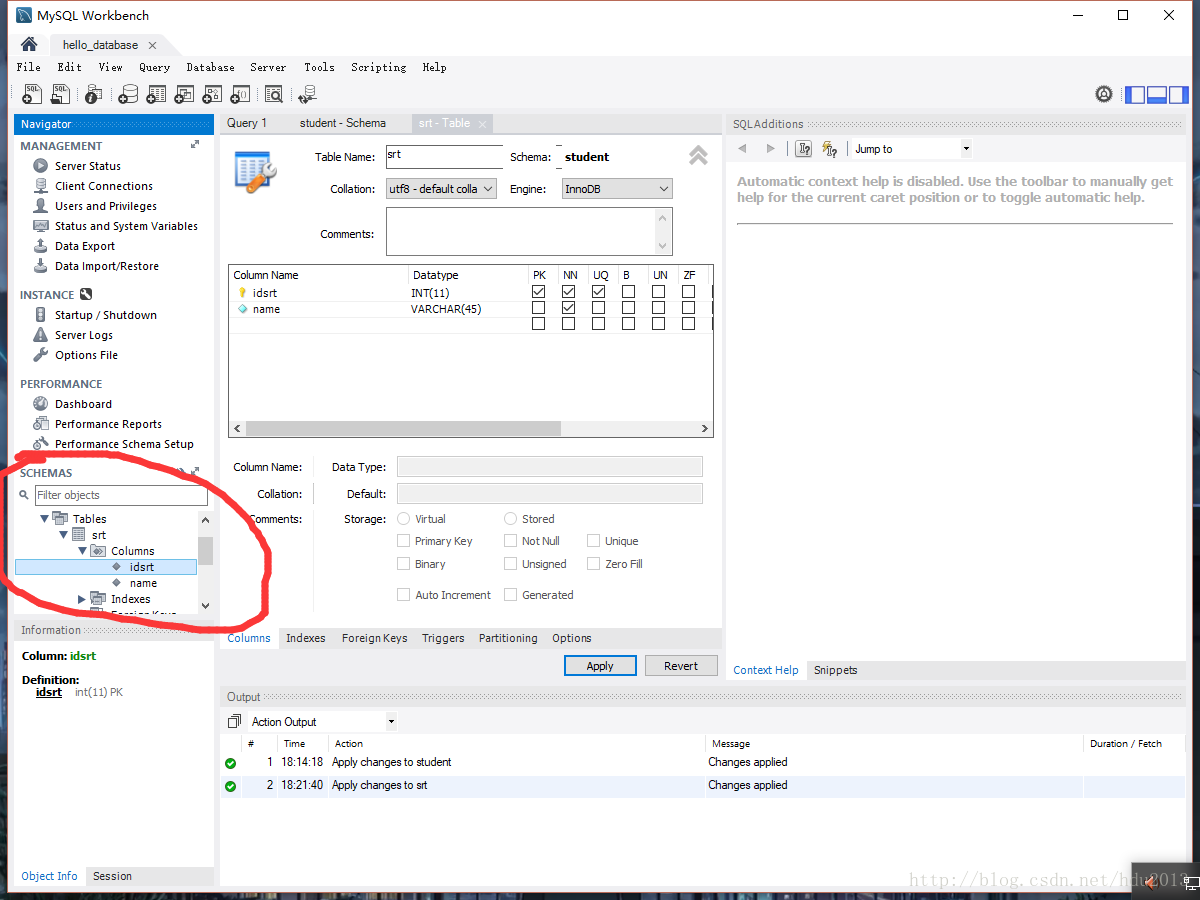Open the Scripting menu
The image size is (1200, 900).
(378, 67)
